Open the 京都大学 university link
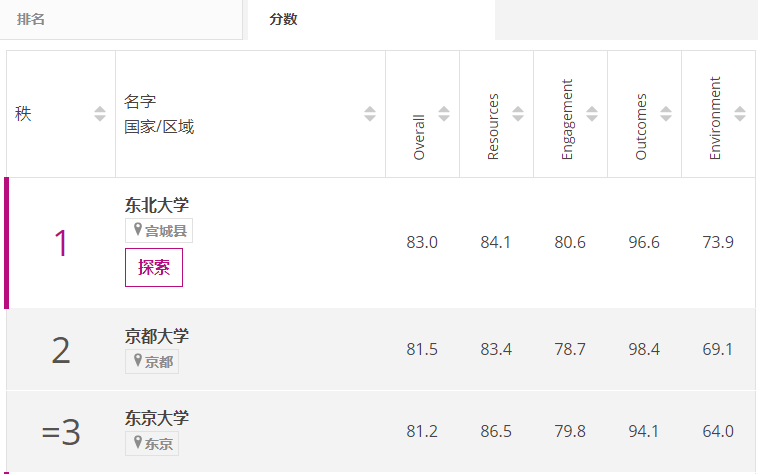Screen dimensions: 758x474 (x=157, y=336)
